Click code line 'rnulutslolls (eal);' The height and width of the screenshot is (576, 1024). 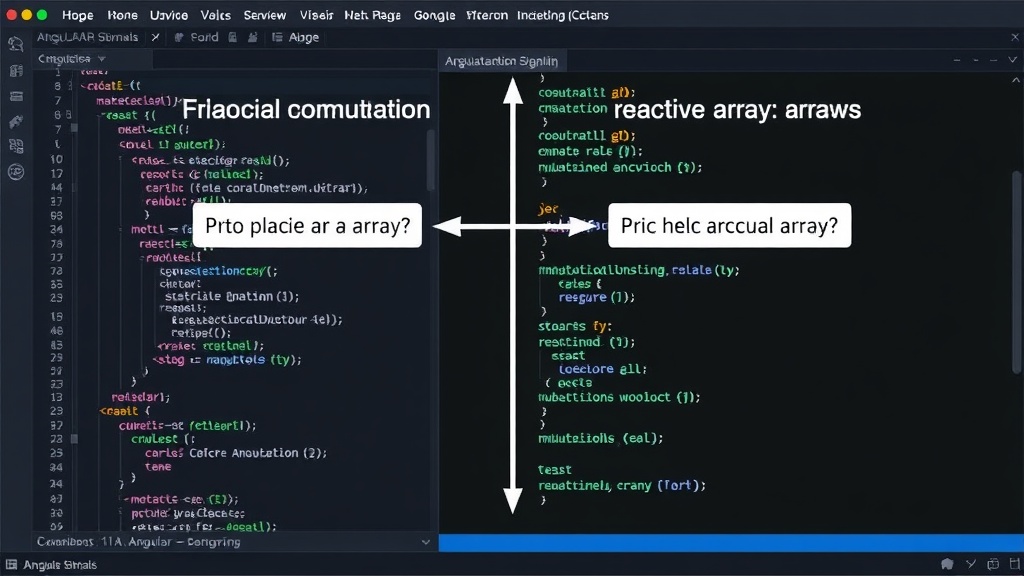(600, 438)
